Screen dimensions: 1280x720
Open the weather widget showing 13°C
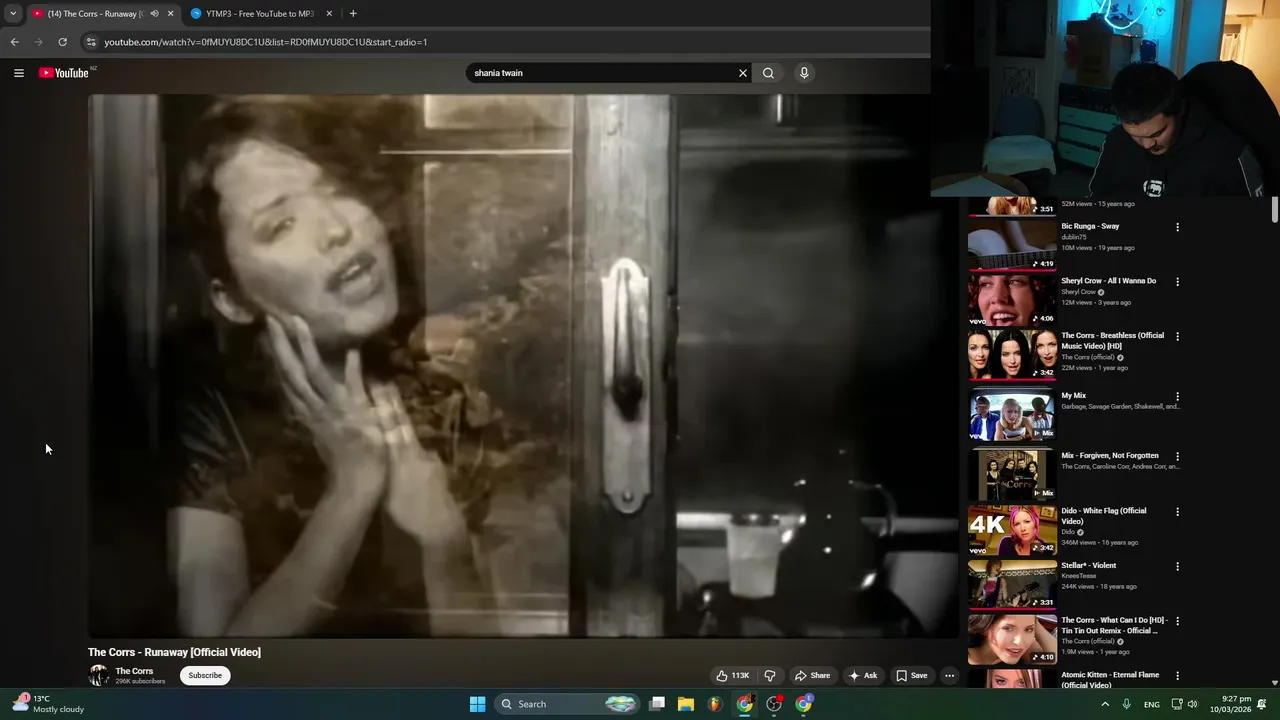point(48,704)
